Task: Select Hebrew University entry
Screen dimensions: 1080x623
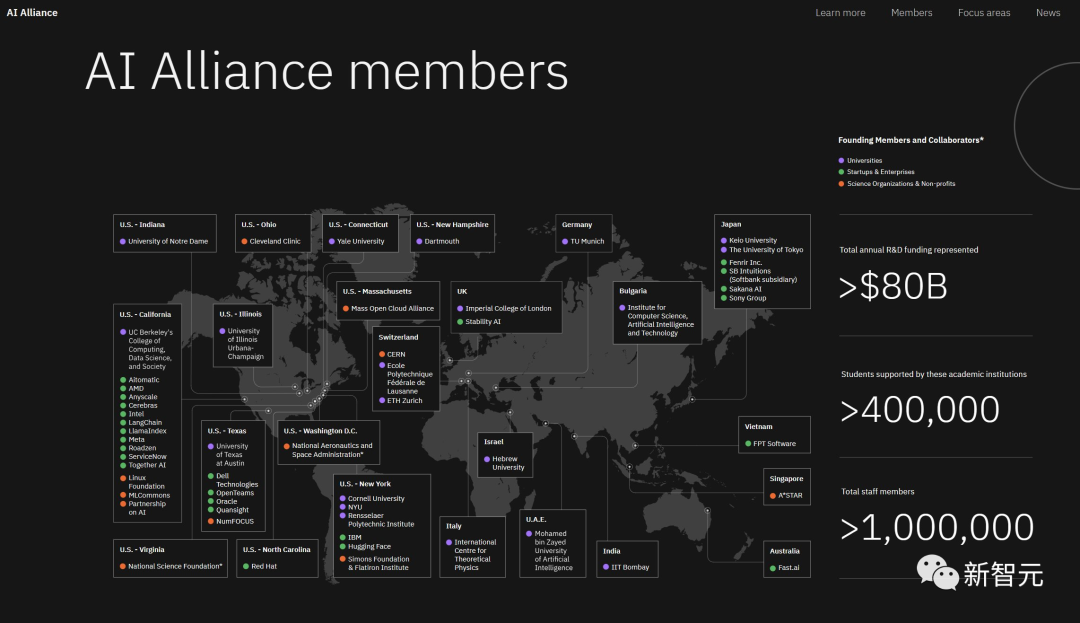Action: click(x=504, y=463)
